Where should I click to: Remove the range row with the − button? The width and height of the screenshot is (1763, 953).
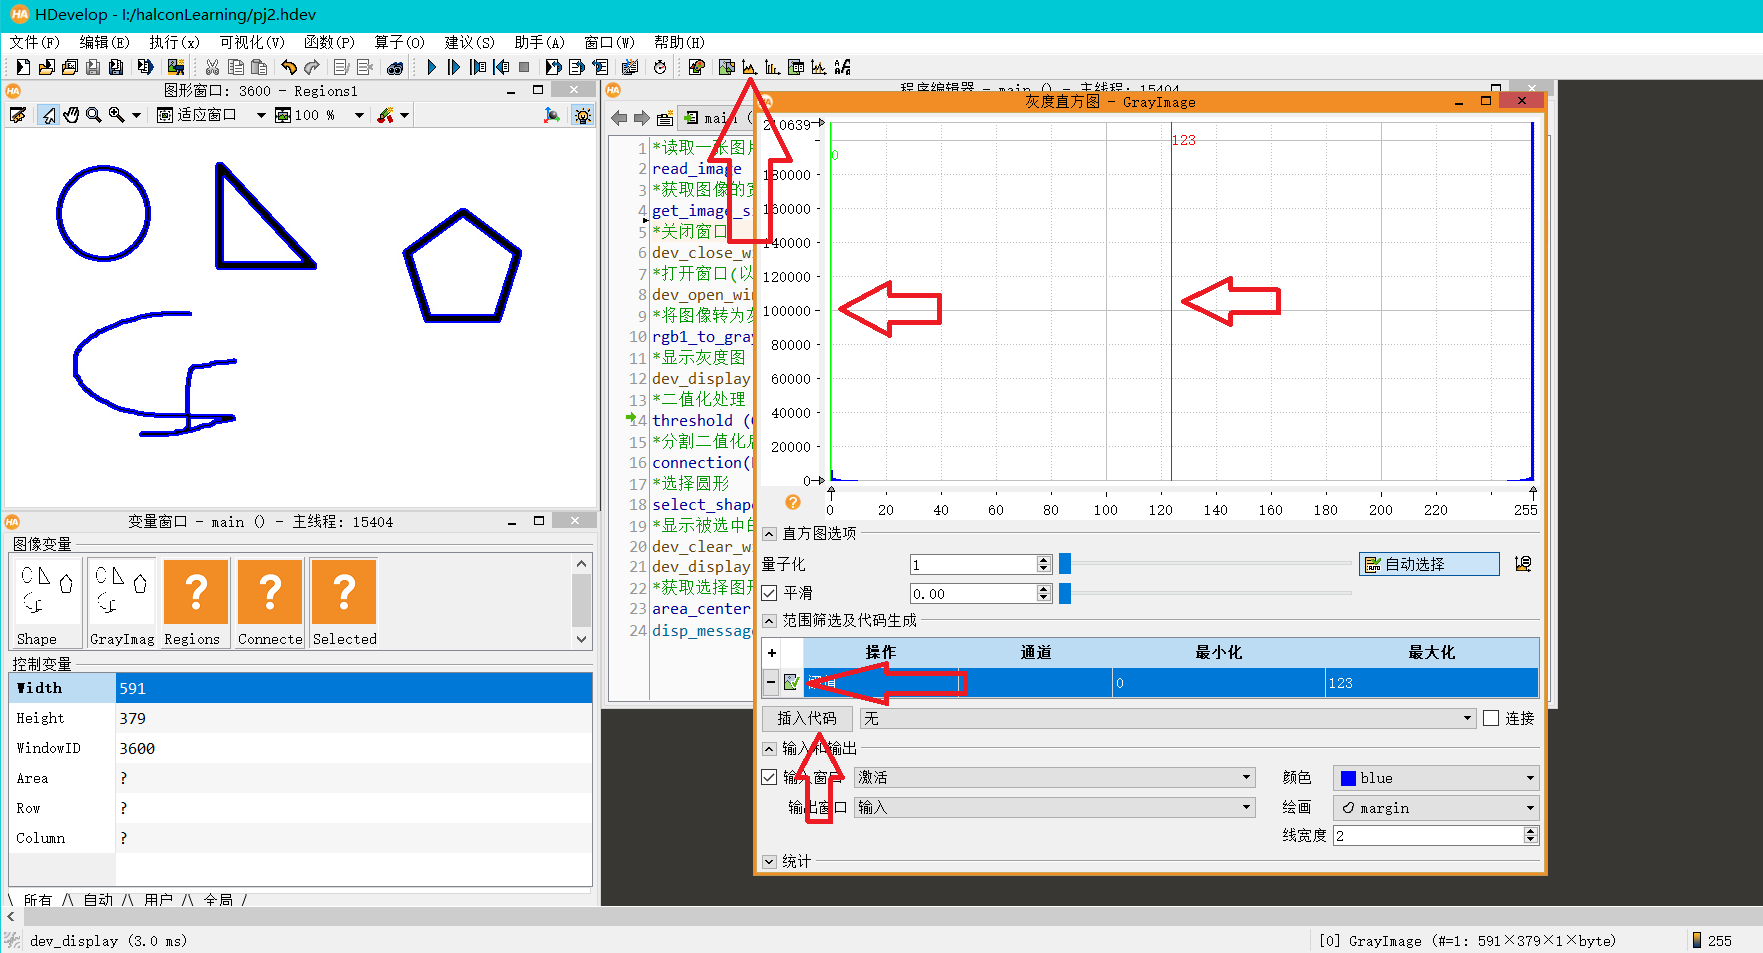tap(770, 682)
